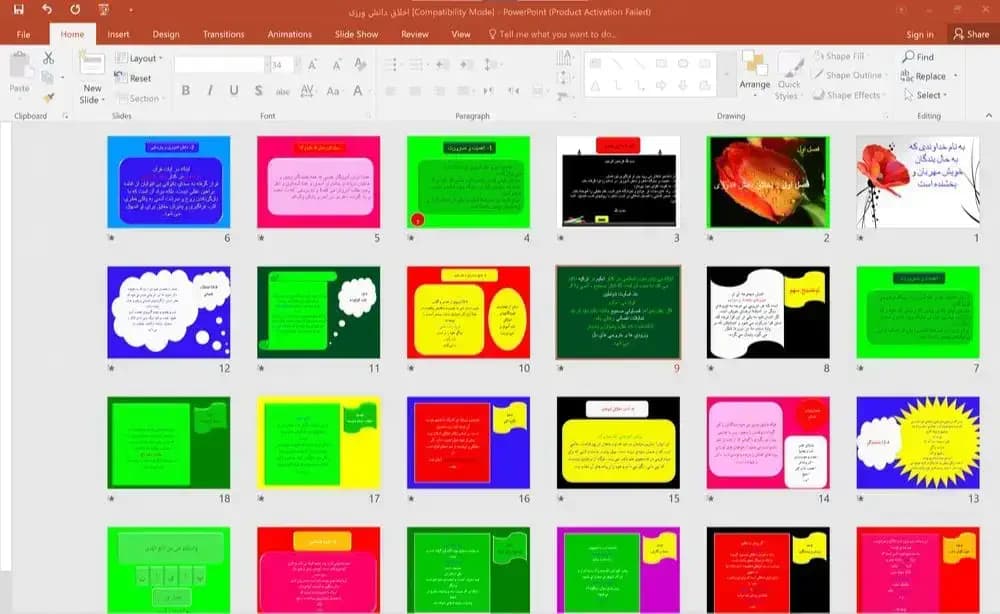1000x614 pixels.
Task: Select slide 1 thumbnail with poppy flower
Action: point(918,182)
